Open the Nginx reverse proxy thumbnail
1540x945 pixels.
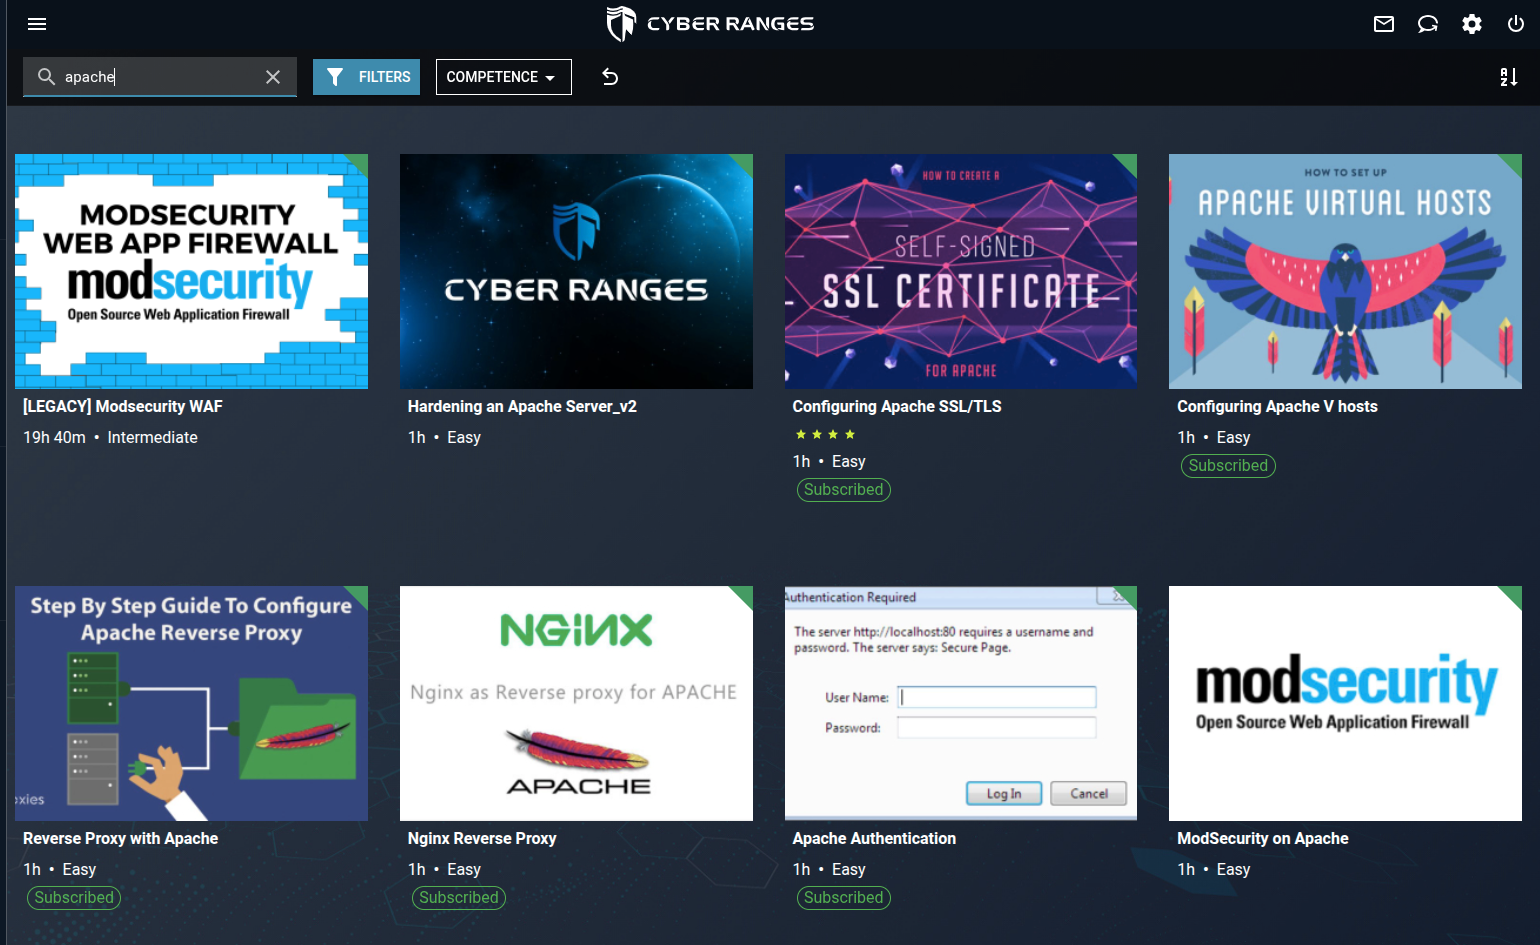pos(576,703)
